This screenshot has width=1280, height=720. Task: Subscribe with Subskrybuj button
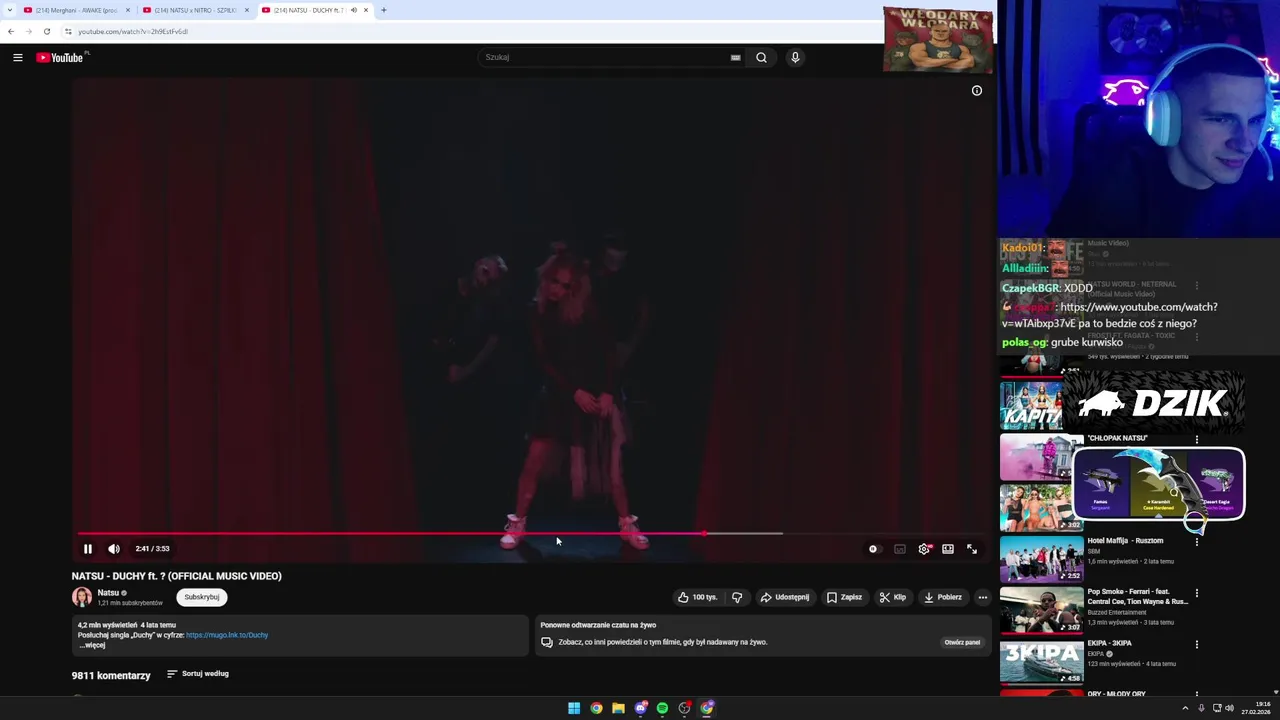[x=202, y=597]
